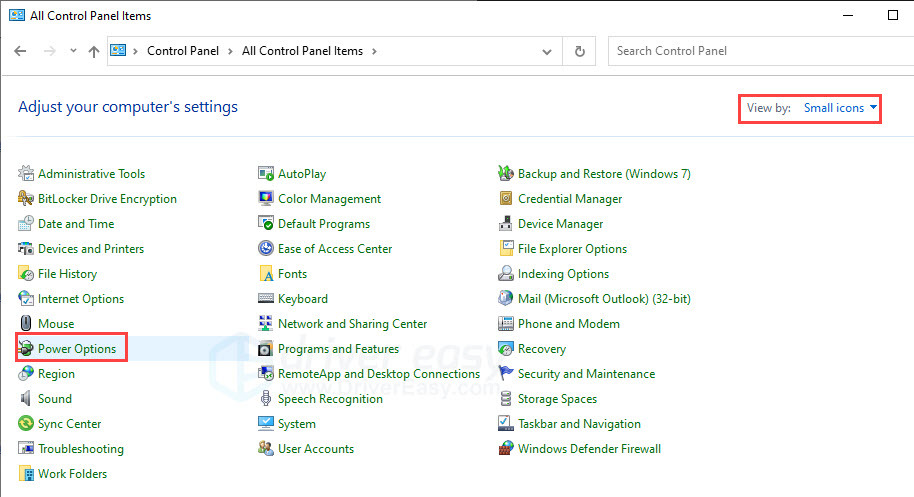Viewport: 914px width, 497px height.
Task: Click the Mouse icon
Action: pyautogui.click(x=26, y=323)
